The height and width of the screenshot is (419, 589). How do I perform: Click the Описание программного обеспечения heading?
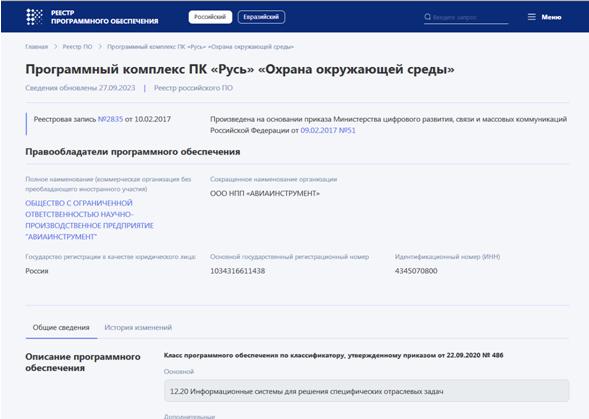(x=83, y=362)
